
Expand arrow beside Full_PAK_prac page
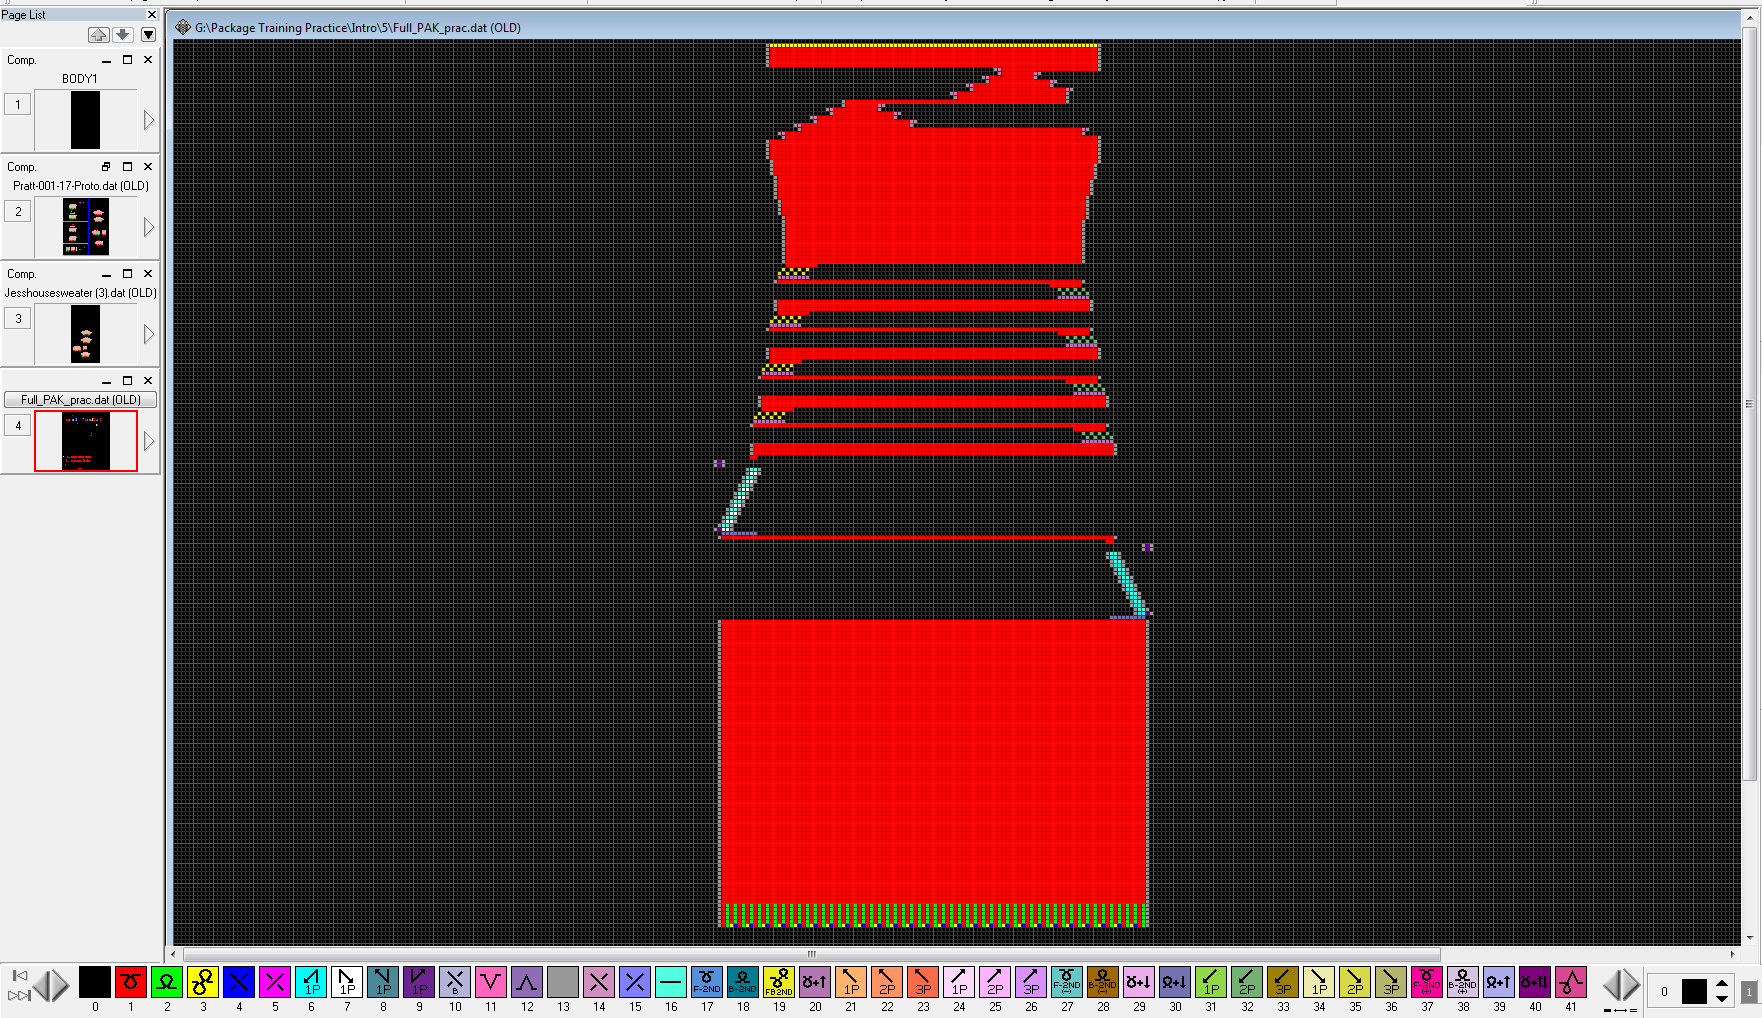[149, 441]
